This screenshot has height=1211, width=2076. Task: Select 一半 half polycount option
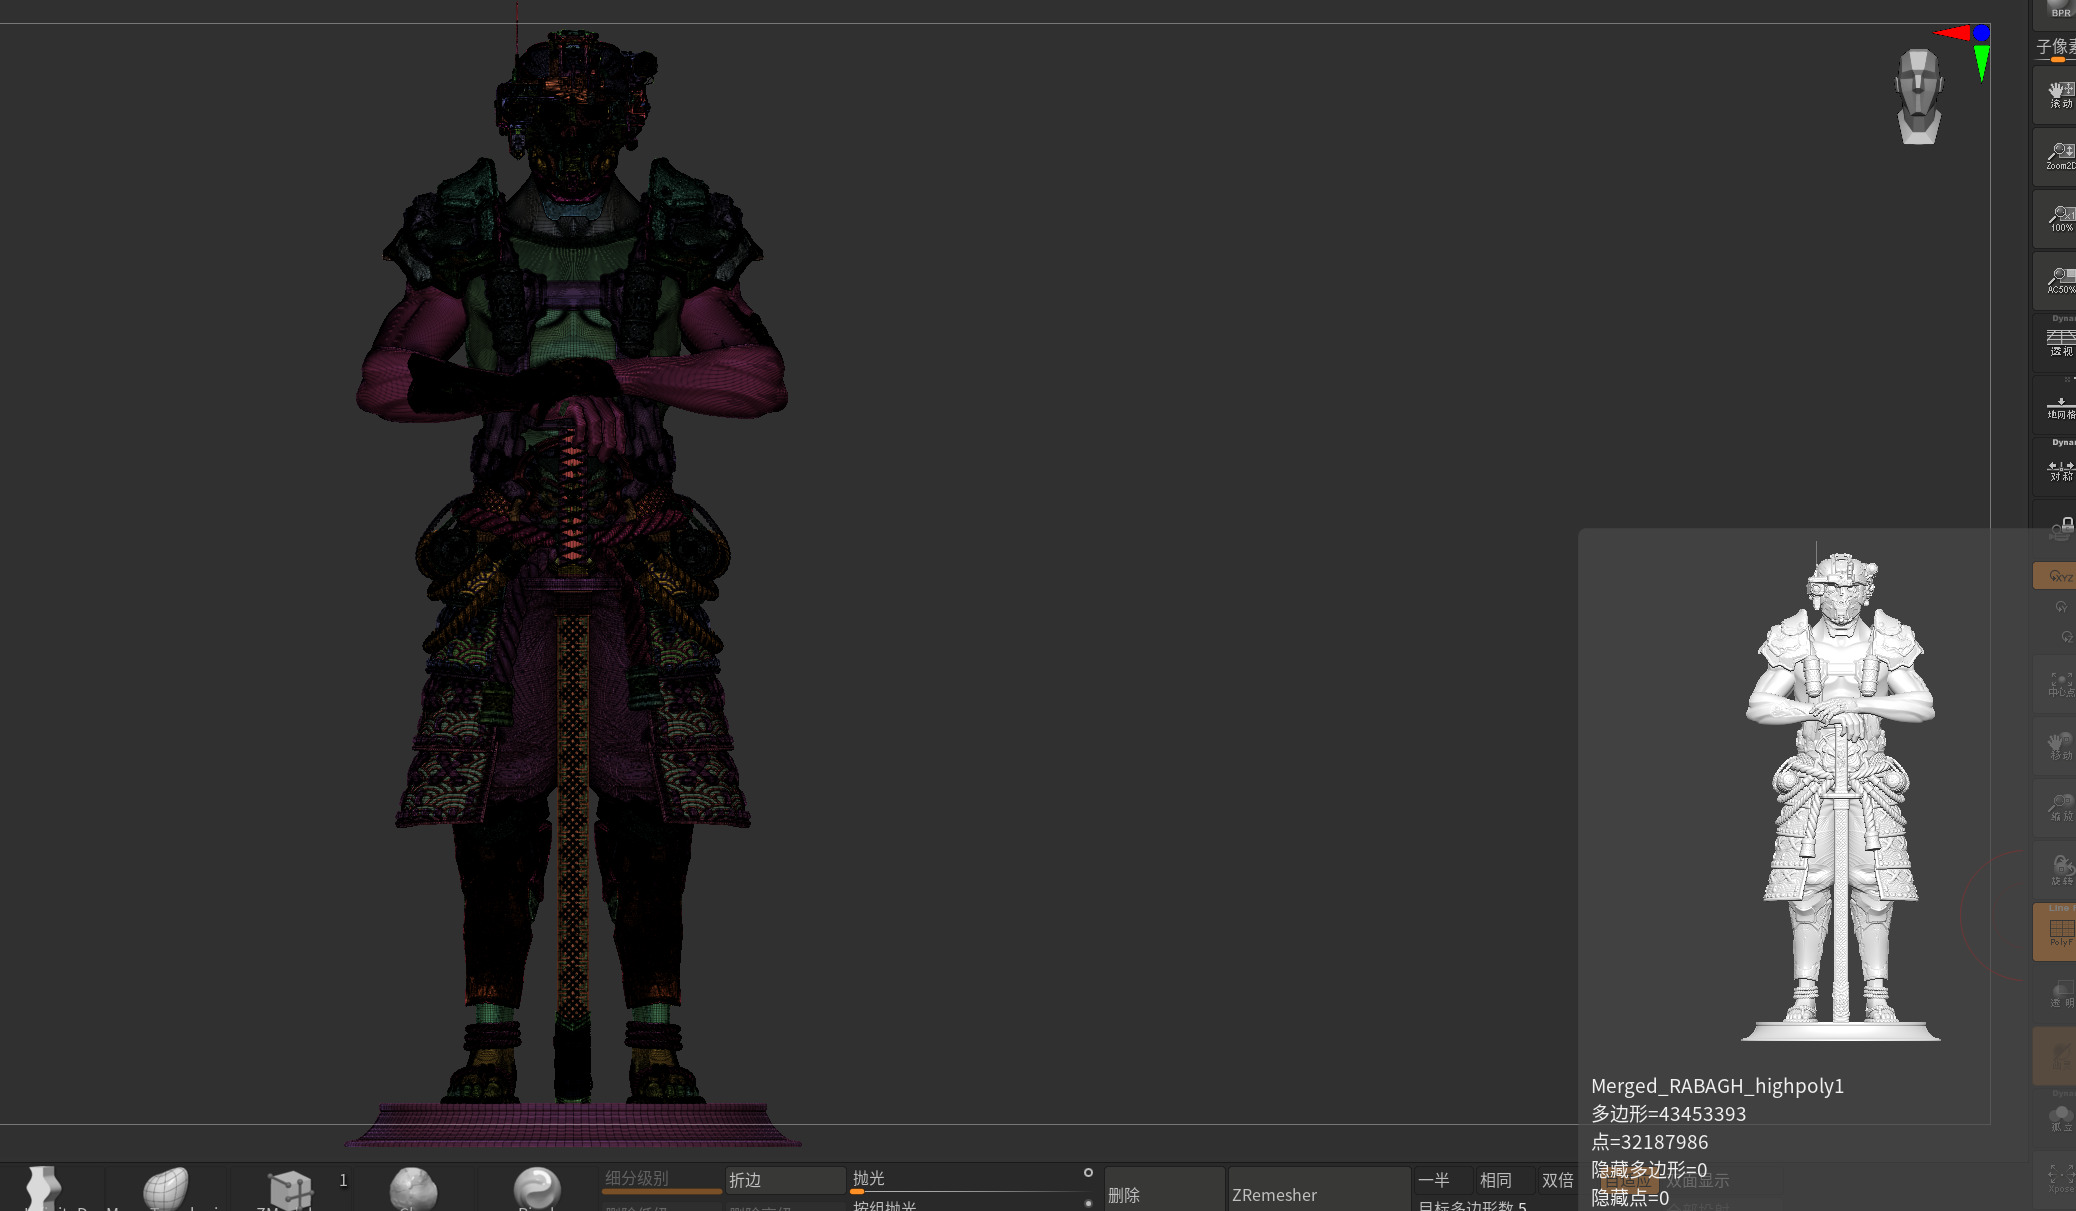1443,1180
